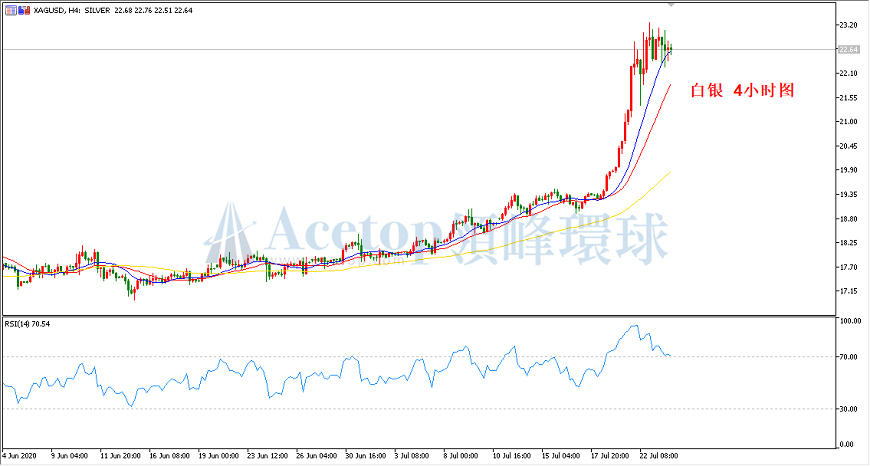This screenshot has width=870, height=466.
Task: Click the 30 Jun 16:00 time label
Action: point(366,456)
